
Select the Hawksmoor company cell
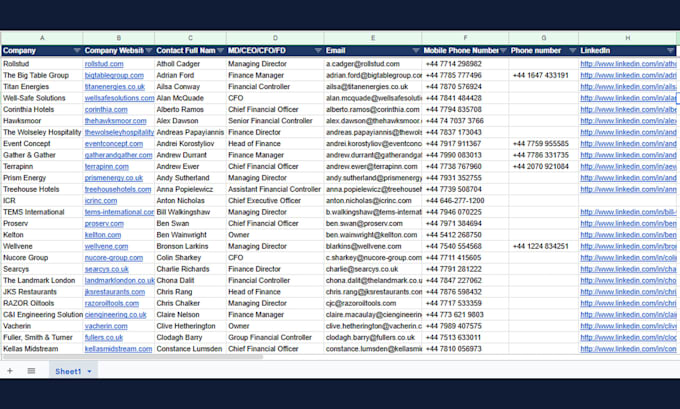(x=42, y=121)
